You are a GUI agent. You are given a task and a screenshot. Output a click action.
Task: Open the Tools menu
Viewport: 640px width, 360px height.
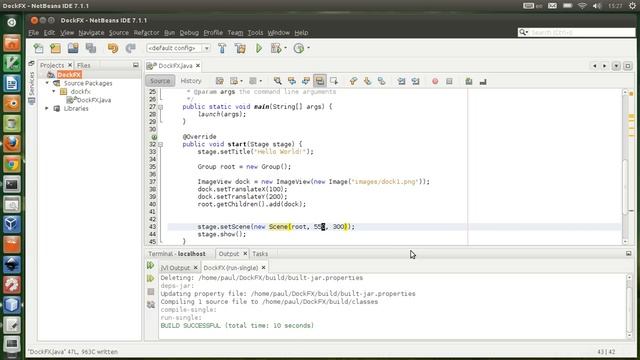[x=256, y=33]
